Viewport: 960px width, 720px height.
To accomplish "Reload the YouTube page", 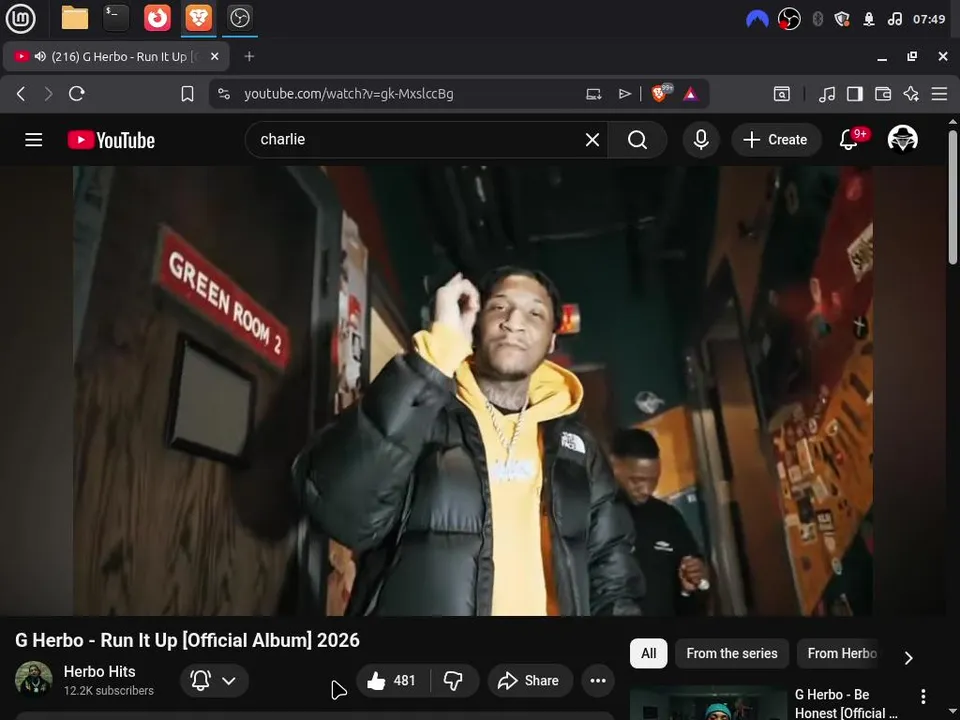I will [x=77, y=94].
